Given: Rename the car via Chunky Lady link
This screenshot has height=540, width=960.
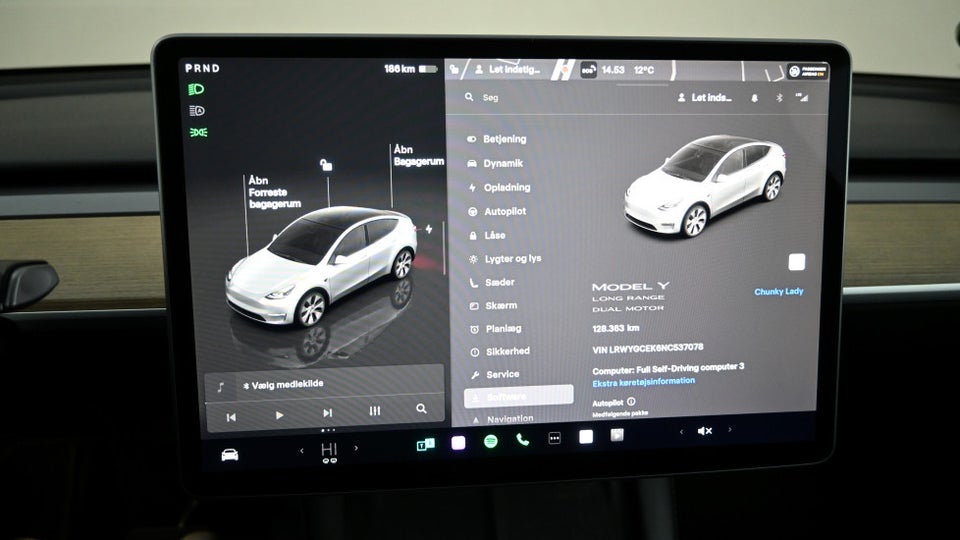Looking at the screenshot, I should [779, 291].
